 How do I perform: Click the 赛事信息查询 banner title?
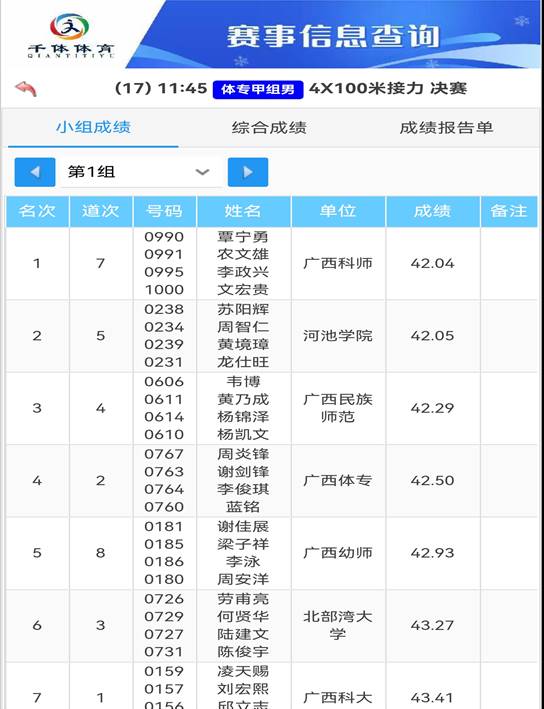[333, 36]
